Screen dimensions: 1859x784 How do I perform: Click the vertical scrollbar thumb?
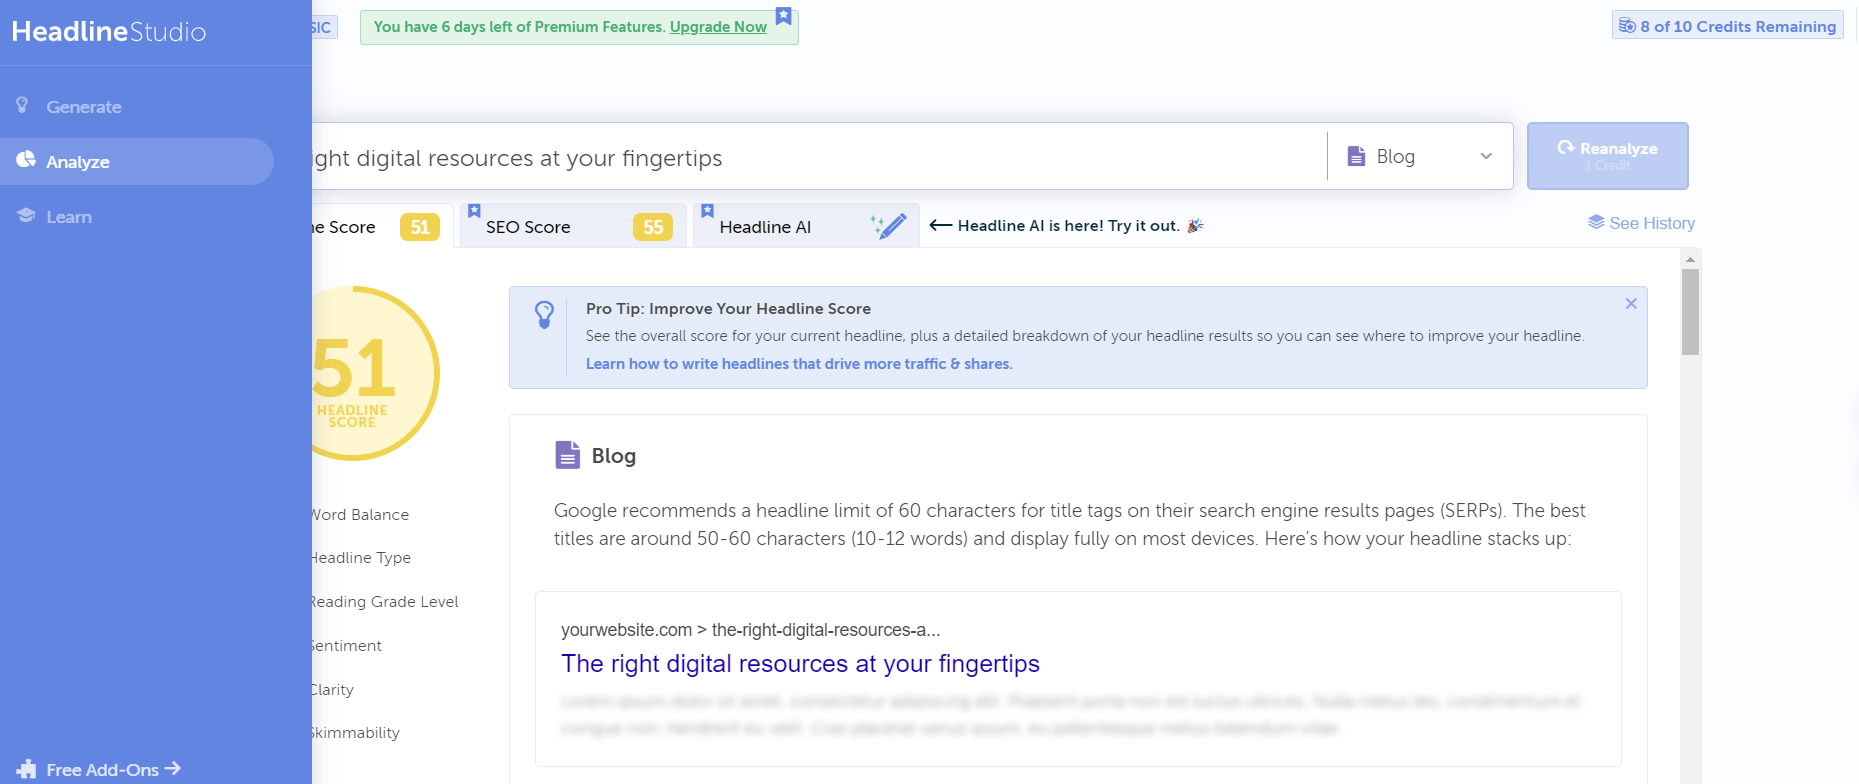point(1690,312)
